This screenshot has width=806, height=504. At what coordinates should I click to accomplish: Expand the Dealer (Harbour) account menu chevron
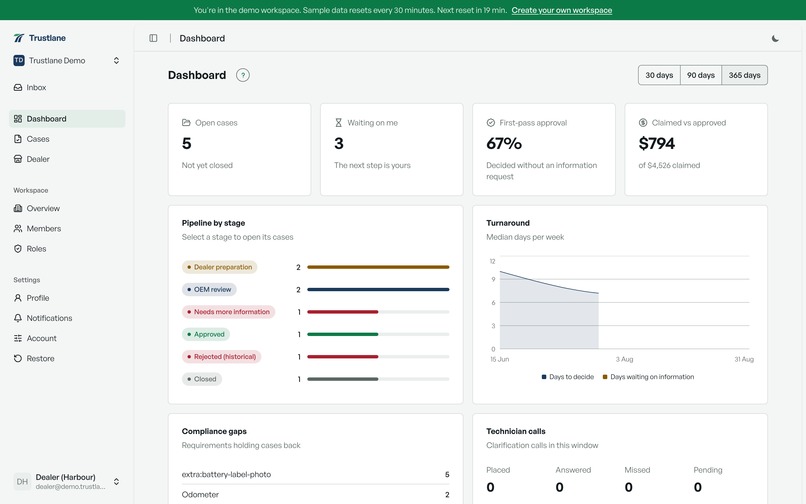point(116,481)
